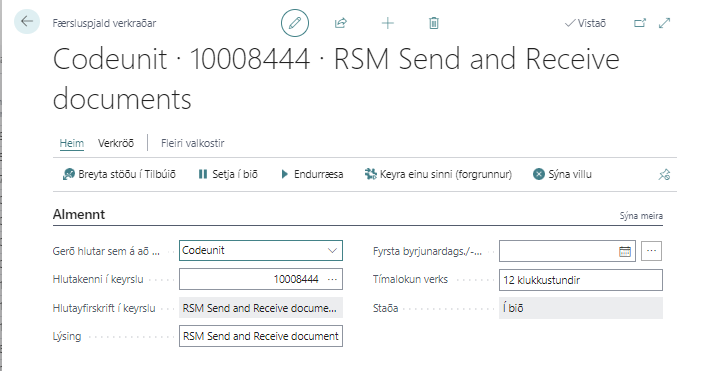Open Fleiri valkostir menu

(x=193, y=143)
